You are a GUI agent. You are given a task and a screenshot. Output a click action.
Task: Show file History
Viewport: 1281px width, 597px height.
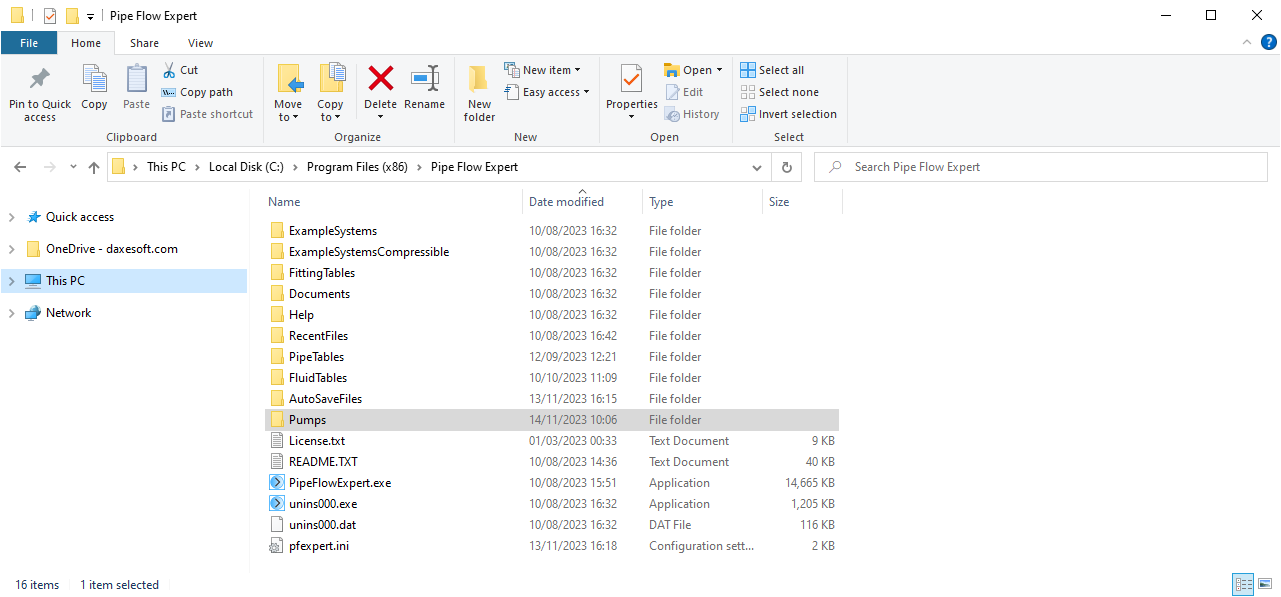(x=692, y=114)
